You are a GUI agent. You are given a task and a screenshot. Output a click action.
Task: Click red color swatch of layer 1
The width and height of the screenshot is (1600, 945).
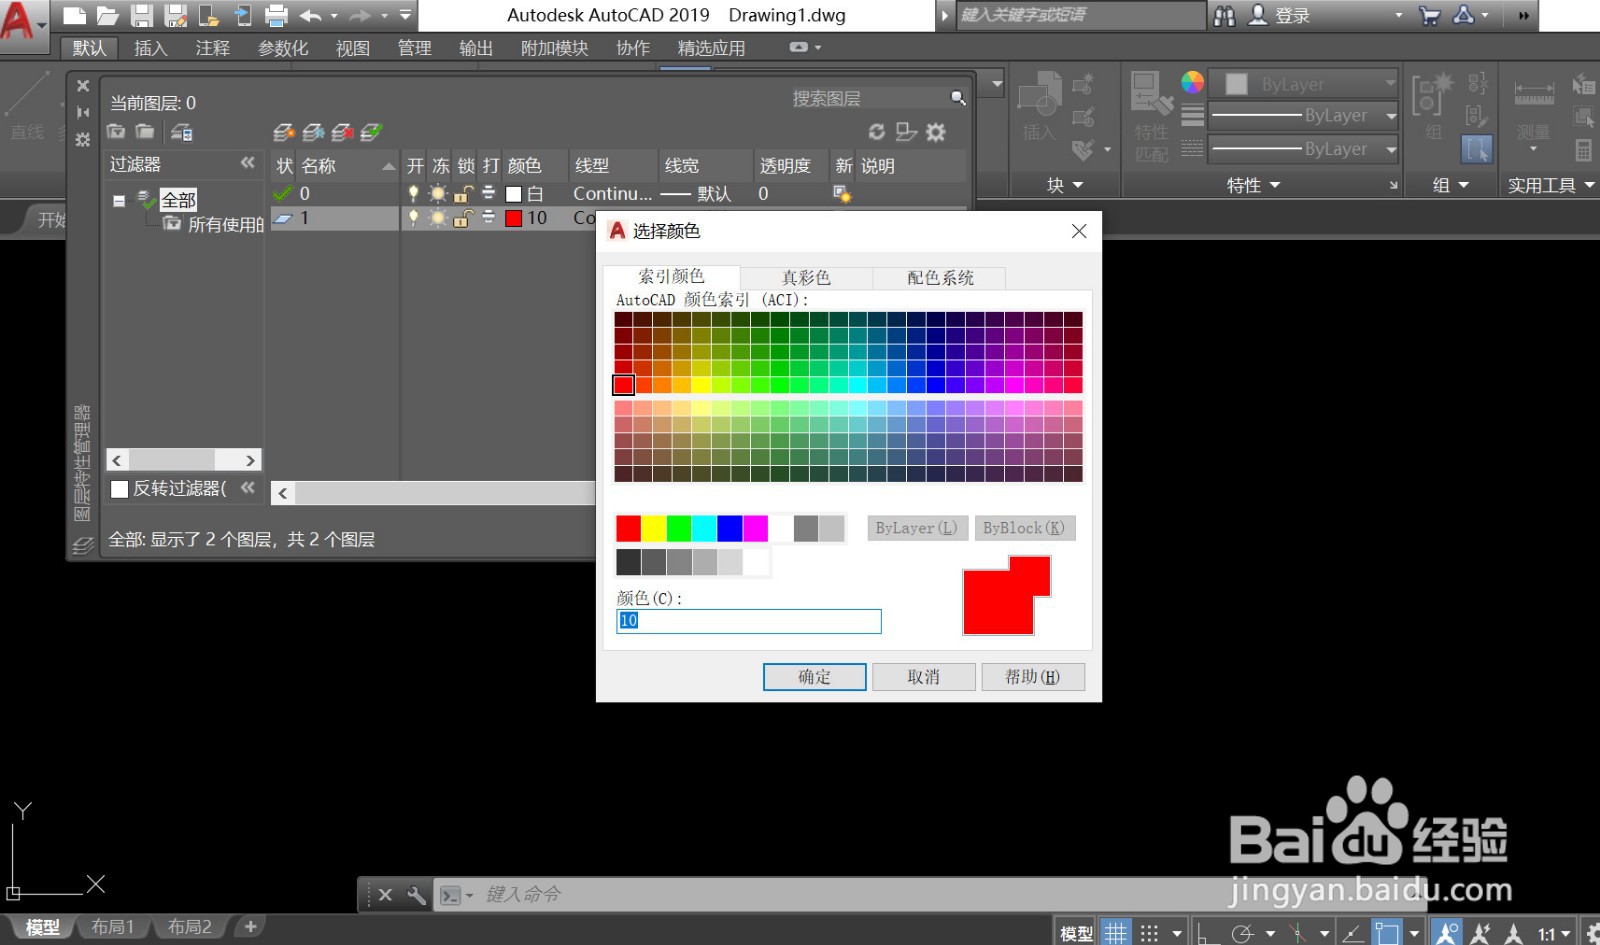(x=514, y=218)
